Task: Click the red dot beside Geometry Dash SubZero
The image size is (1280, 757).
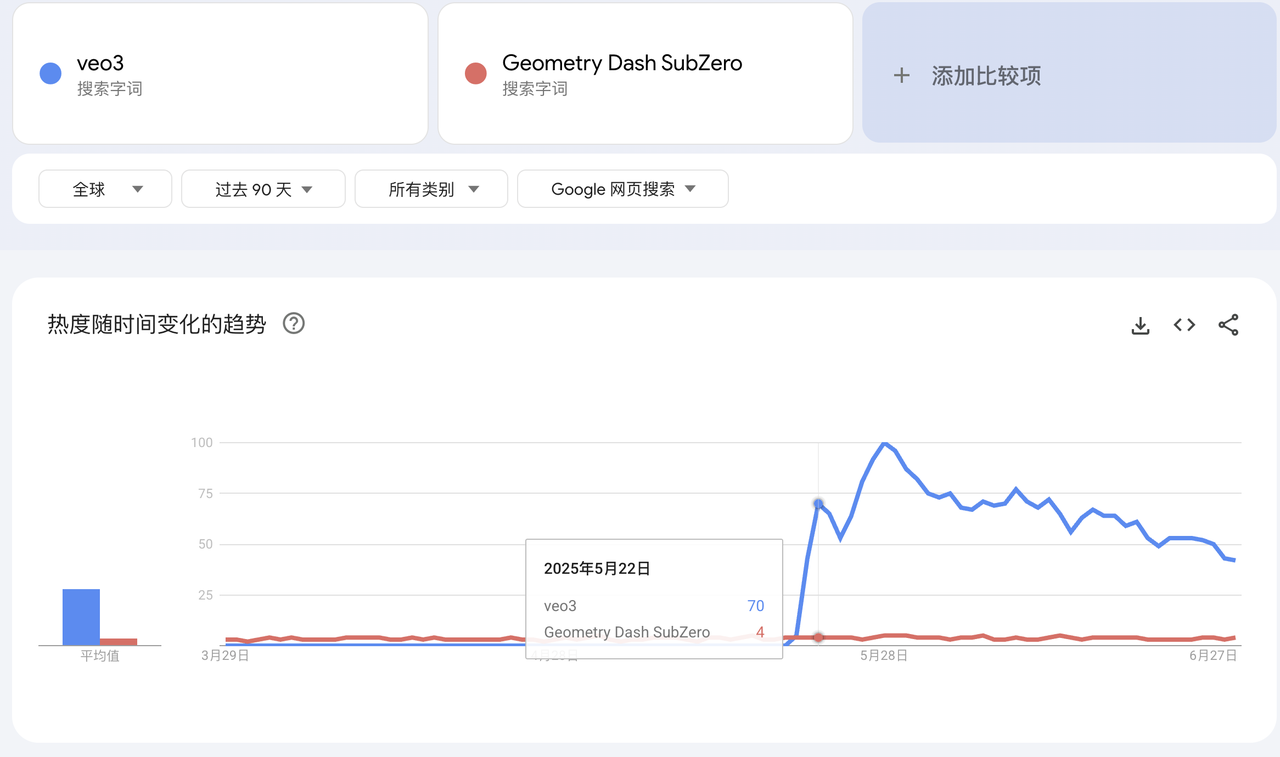Action: tap(476, 74)
